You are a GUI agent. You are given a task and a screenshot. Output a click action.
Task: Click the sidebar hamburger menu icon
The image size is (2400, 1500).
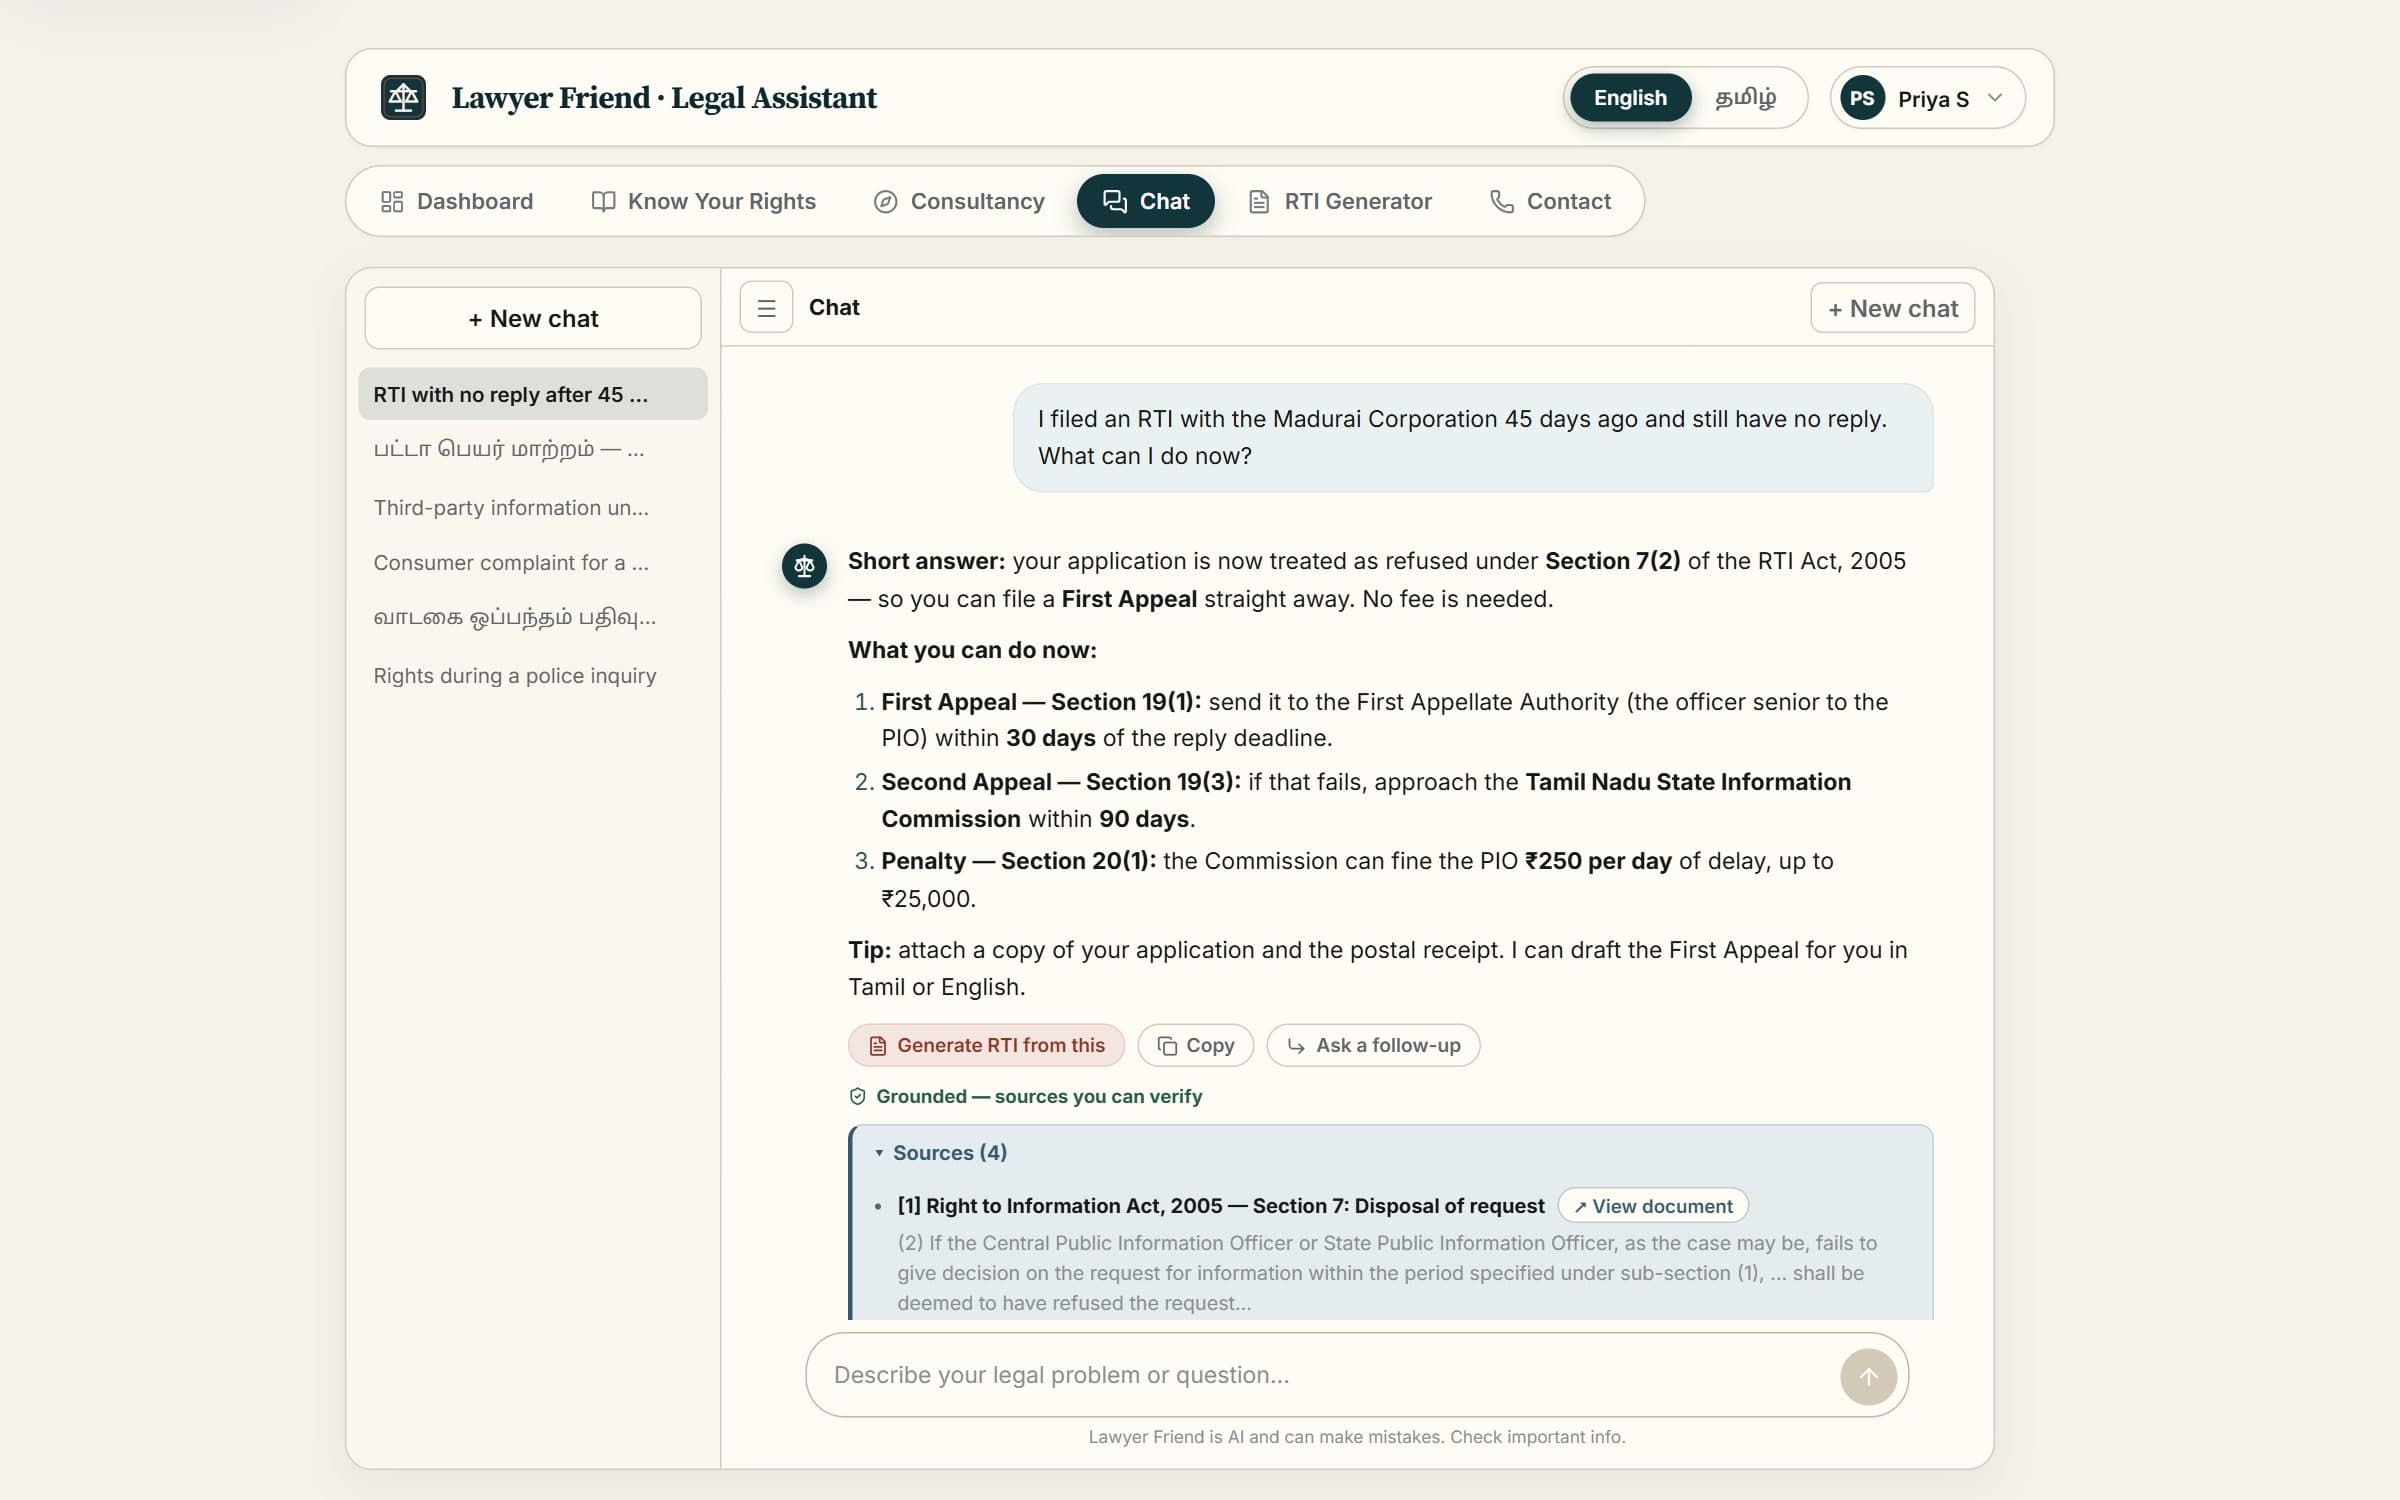tap(766, 308)
